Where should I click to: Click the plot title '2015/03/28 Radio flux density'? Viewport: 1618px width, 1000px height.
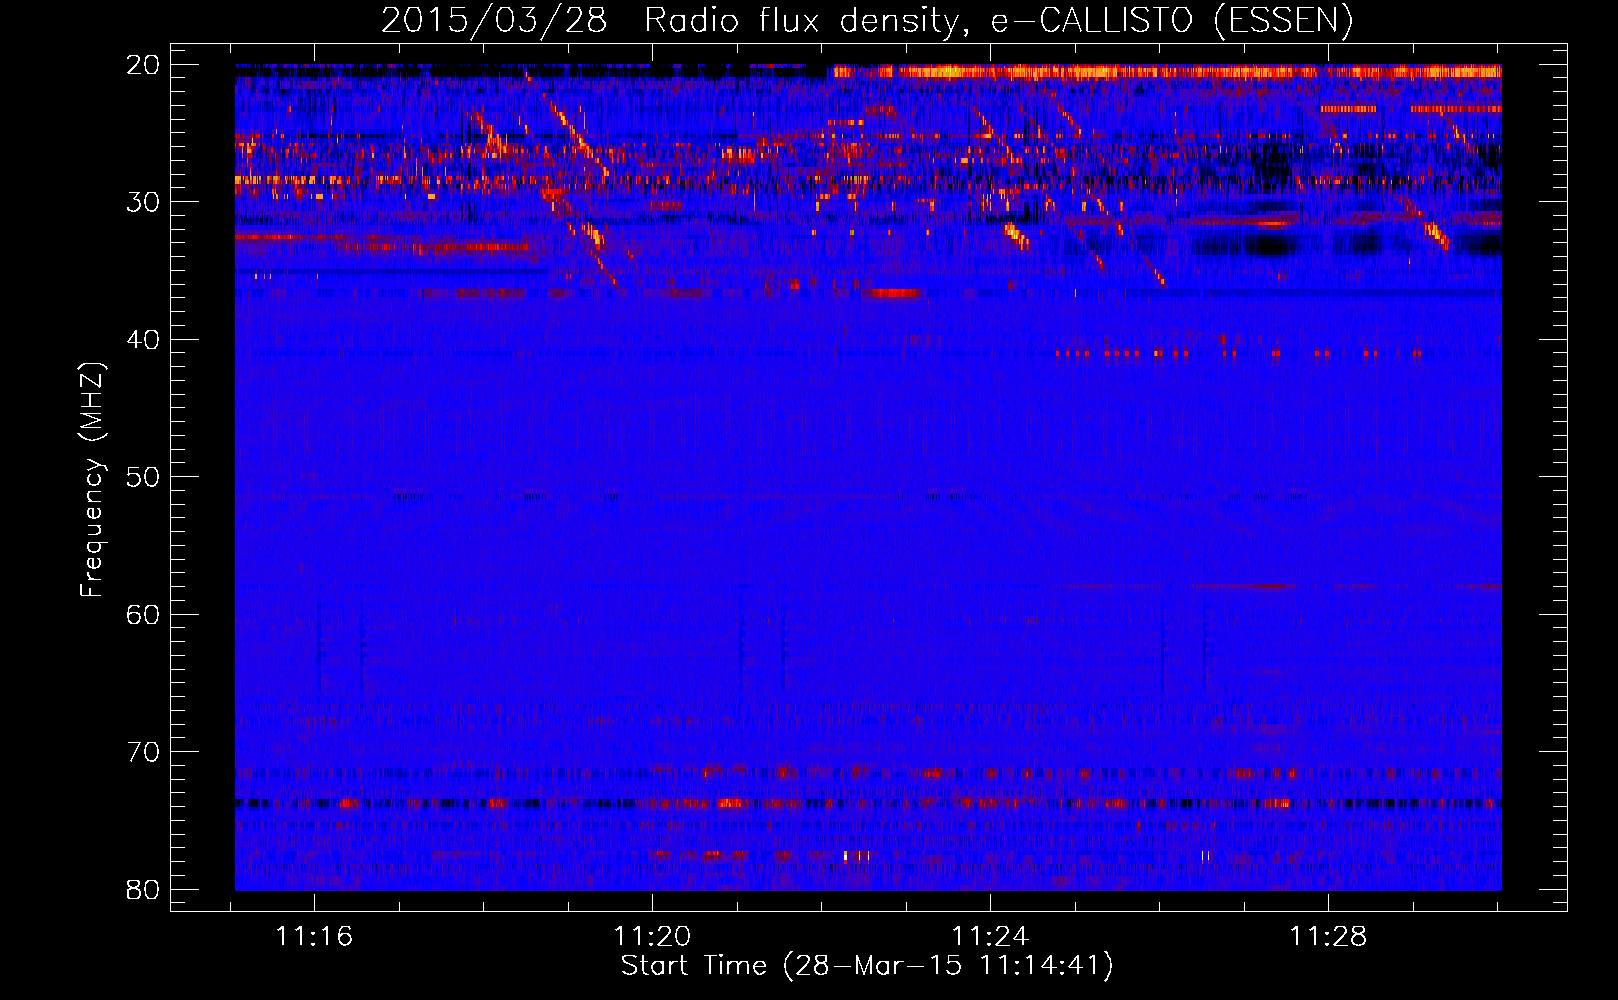[x=866, y=20]
